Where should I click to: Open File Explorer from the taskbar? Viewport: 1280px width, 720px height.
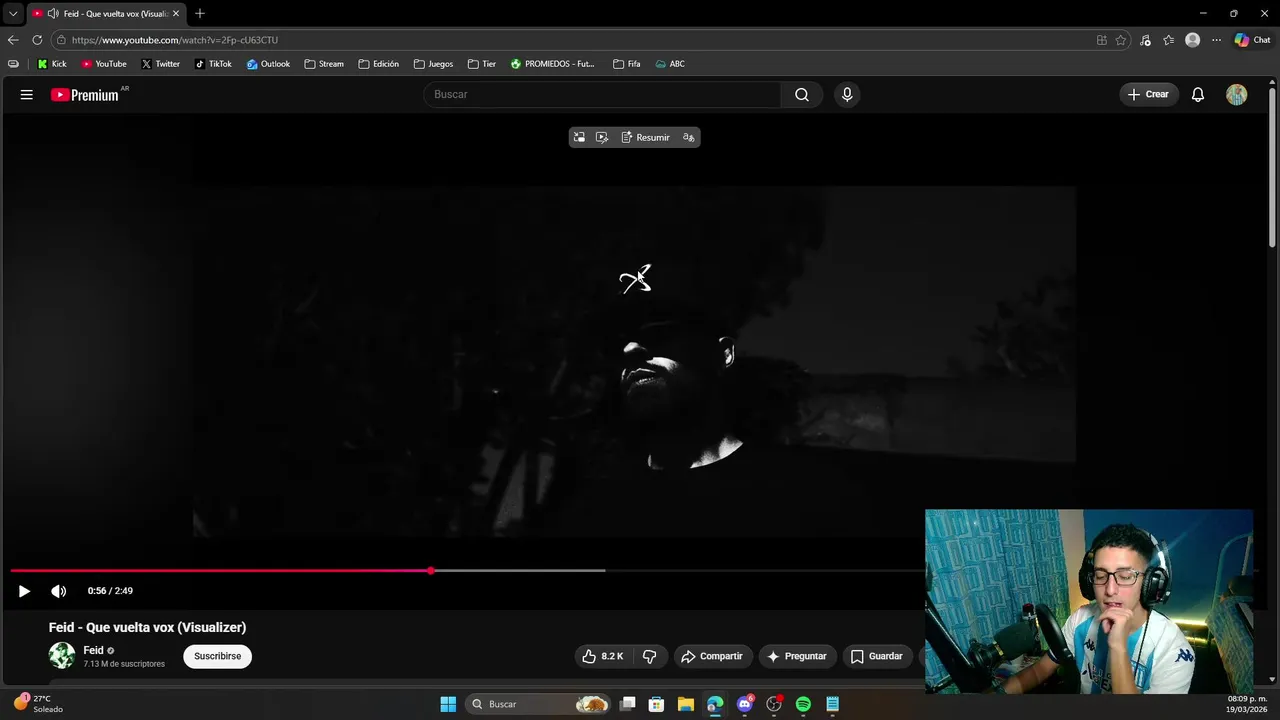685,704
